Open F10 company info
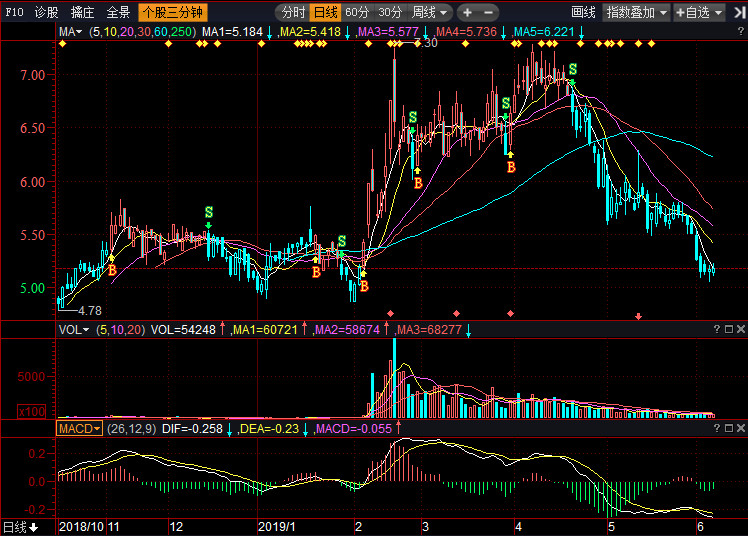 (x=14, y=12)
